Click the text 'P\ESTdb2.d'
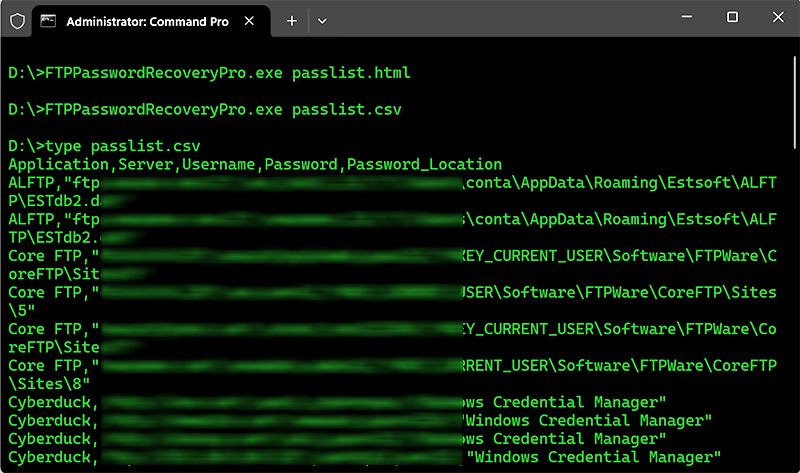 55,201
